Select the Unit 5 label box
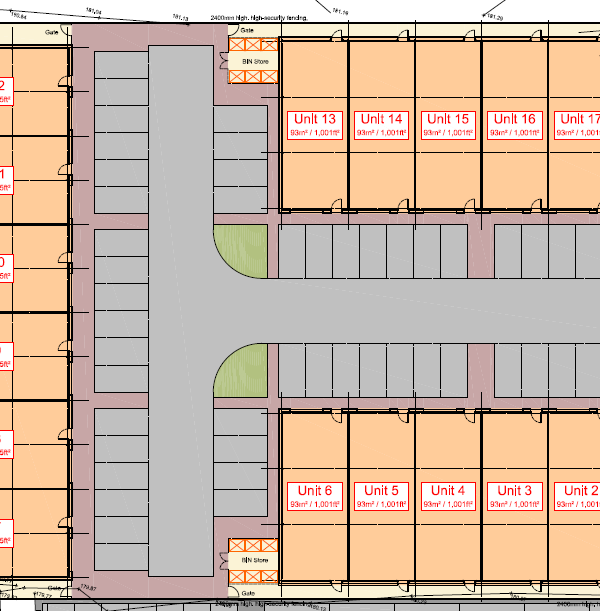Image resolution: width=600 pixels, height=611 pixels. point(381,496)
